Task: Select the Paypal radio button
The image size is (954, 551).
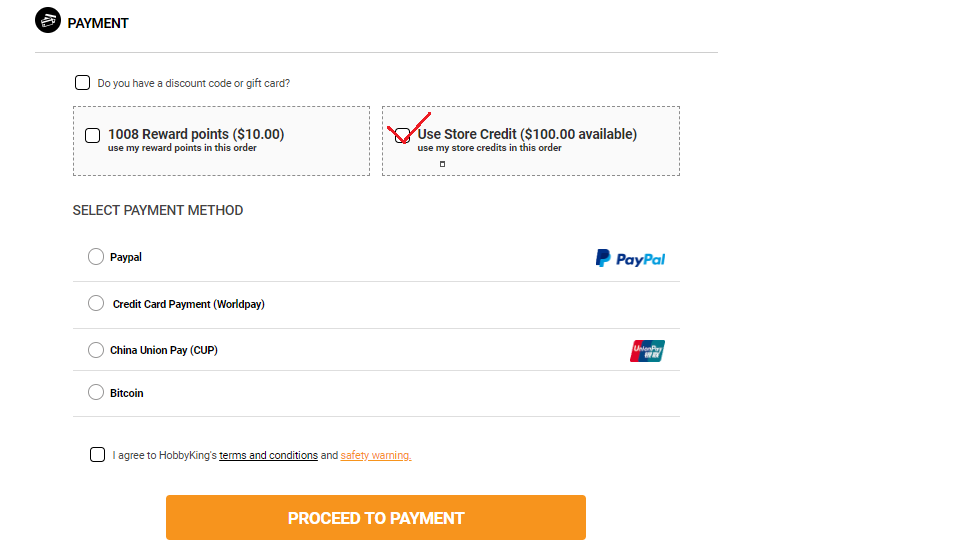Action: [x=96, y=257]
